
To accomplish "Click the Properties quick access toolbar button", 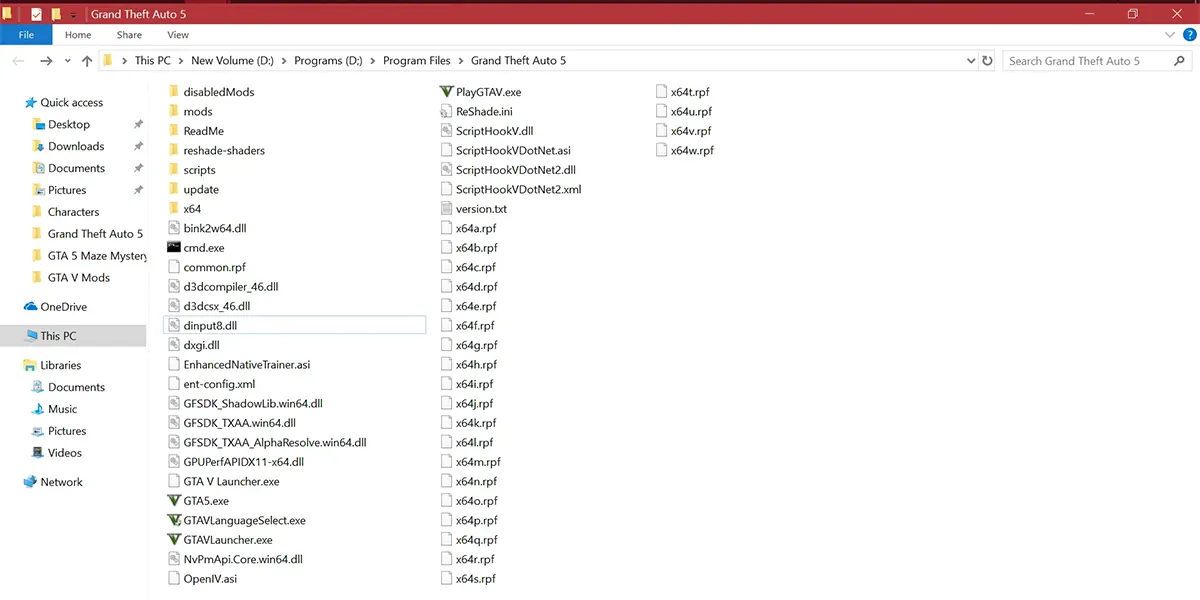I will 36,15.
